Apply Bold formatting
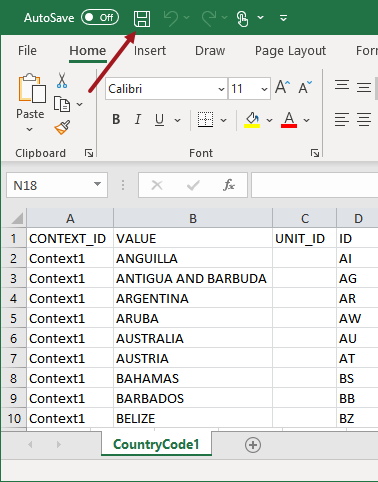This screenshot has height=482, width=378. pos(116,119)
